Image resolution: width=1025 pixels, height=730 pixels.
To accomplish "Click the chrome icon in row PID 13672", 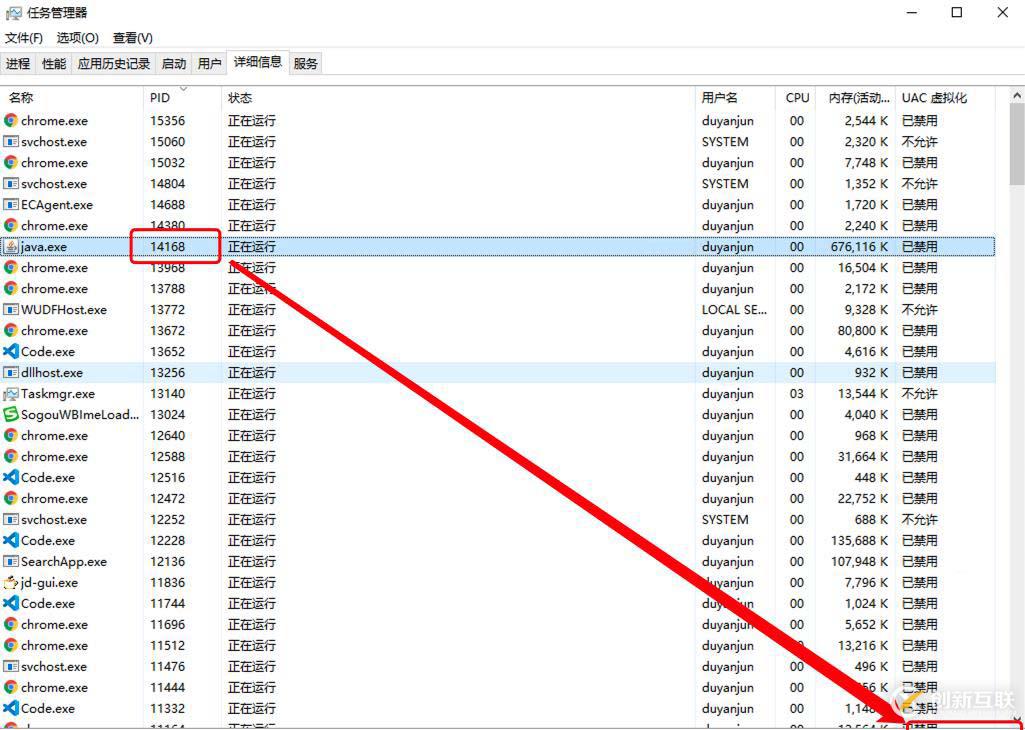I will tap(10, 330).
